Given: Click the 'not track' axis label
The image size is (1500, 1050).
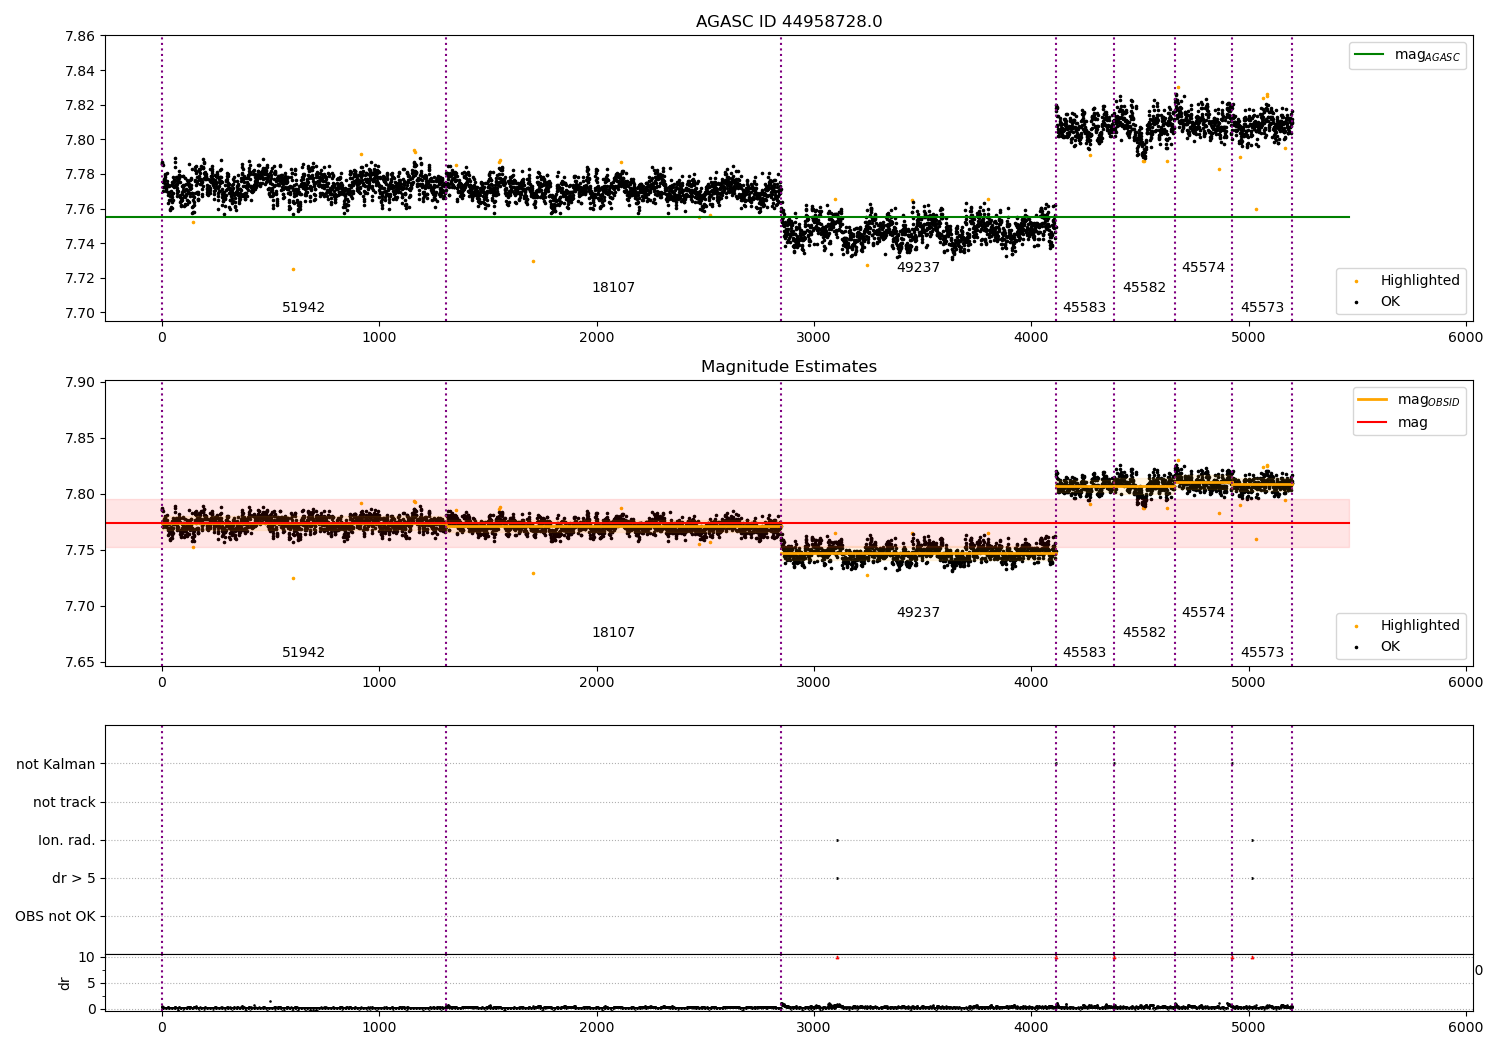Looking at the screenshot, I should (64, 802).
